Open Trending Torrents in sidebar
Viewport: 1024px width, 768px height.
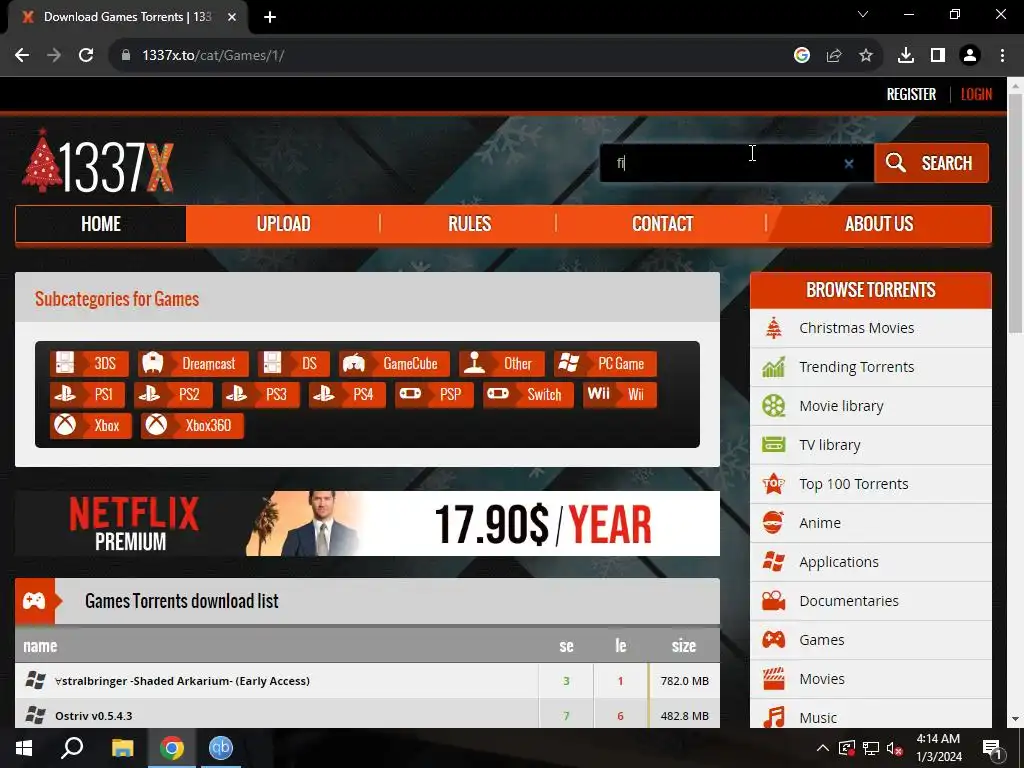(x=871, y=367)
